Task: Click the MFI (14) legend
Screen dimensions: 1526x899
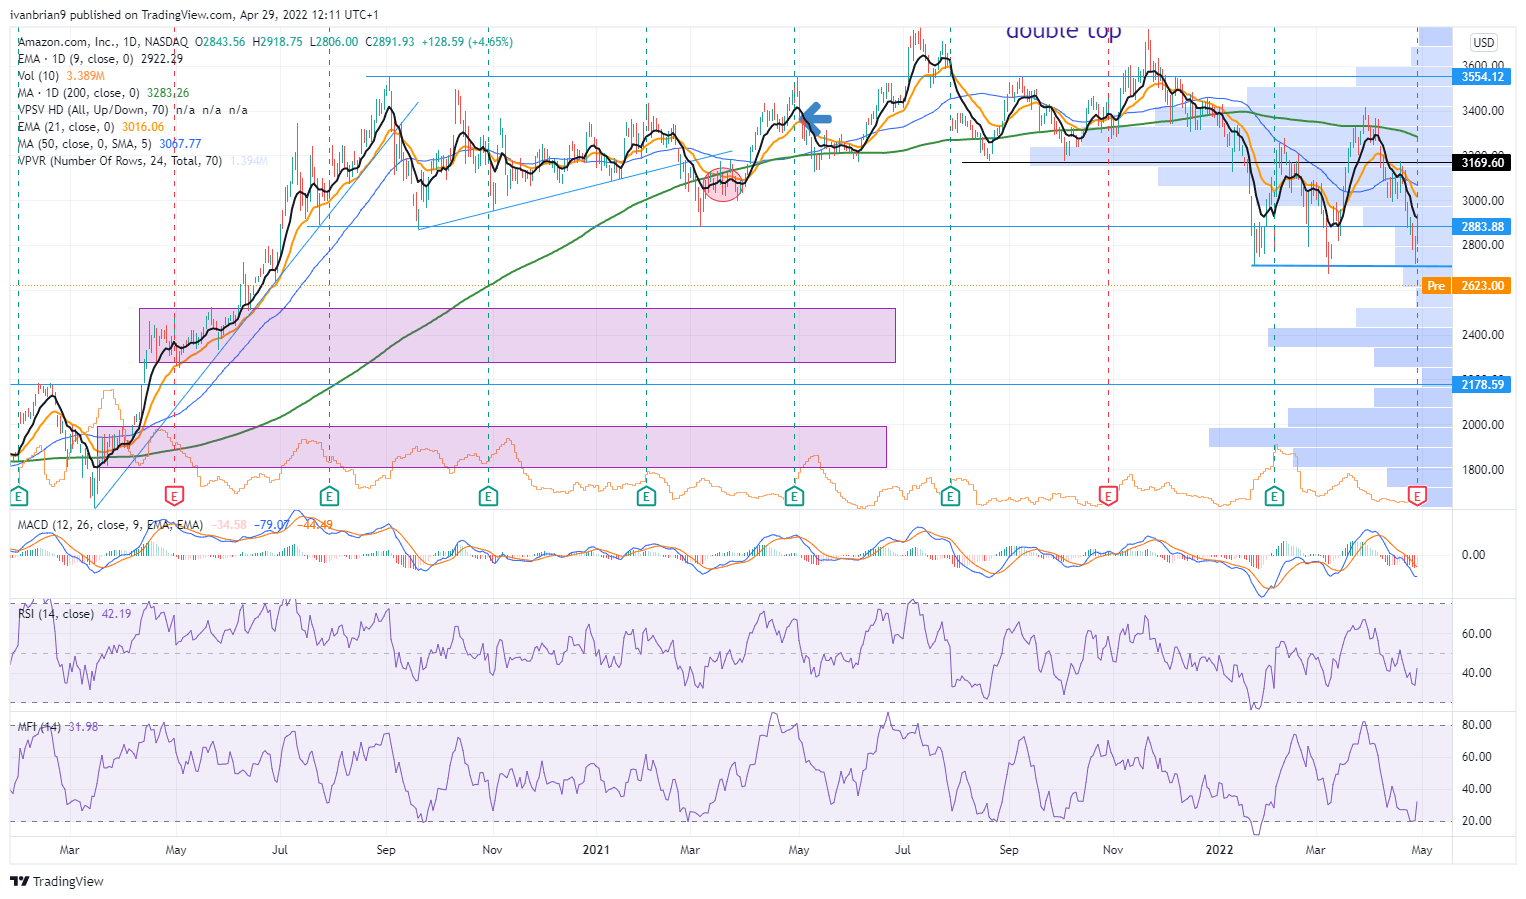Action: click(58, 727)
